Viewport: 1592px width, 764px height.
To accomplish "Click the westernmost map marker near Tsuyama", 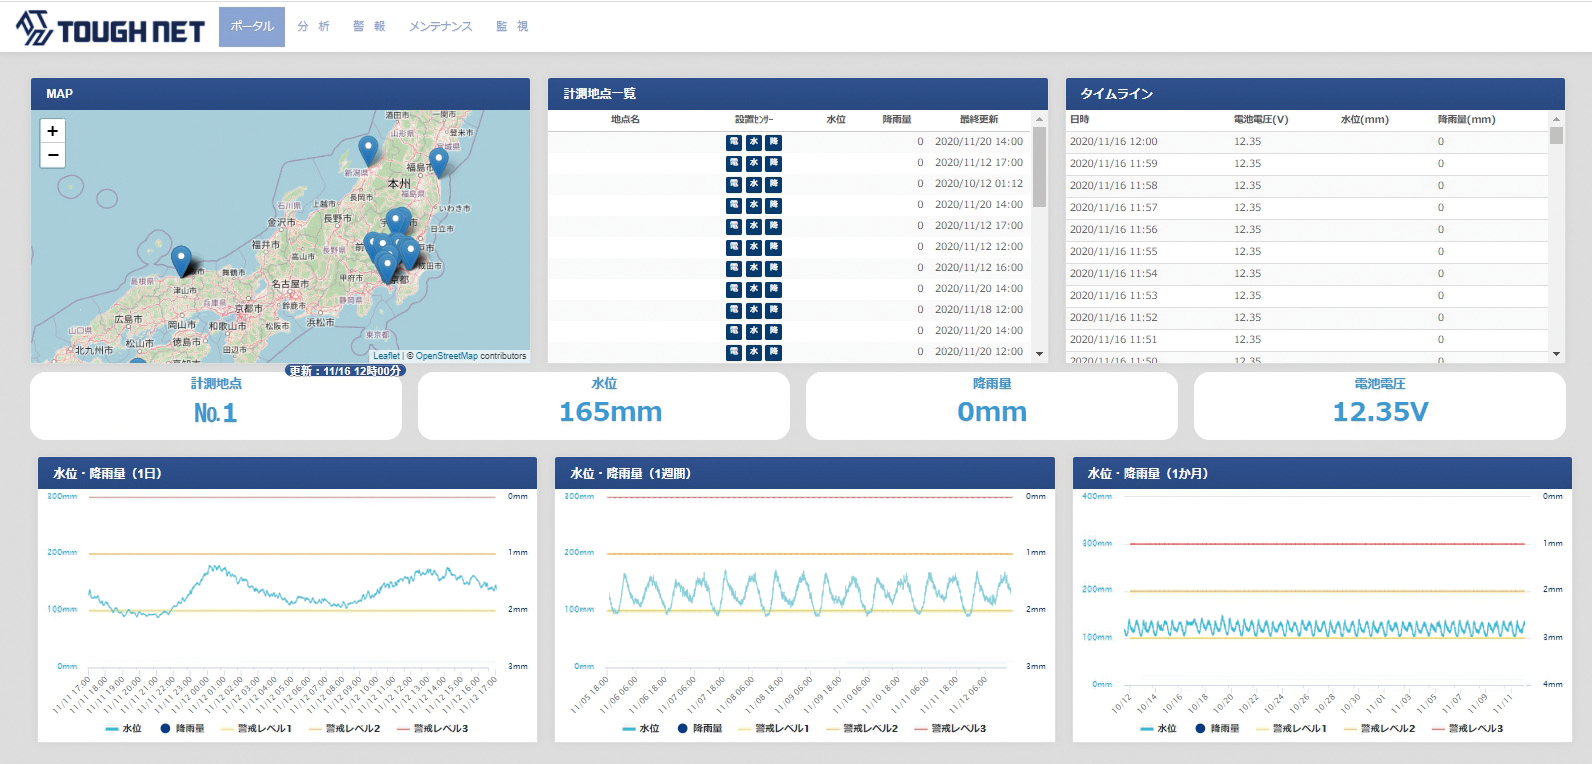I will [x=181, y=260].
